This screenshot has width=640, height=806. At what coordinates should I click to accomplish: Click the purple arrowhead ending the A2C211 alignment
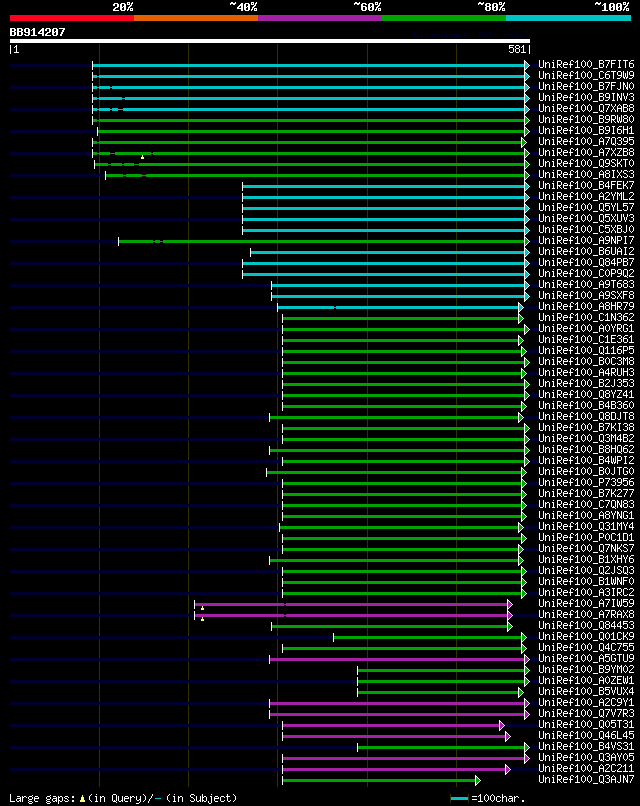pyautogui.click(x=508, y=770)
